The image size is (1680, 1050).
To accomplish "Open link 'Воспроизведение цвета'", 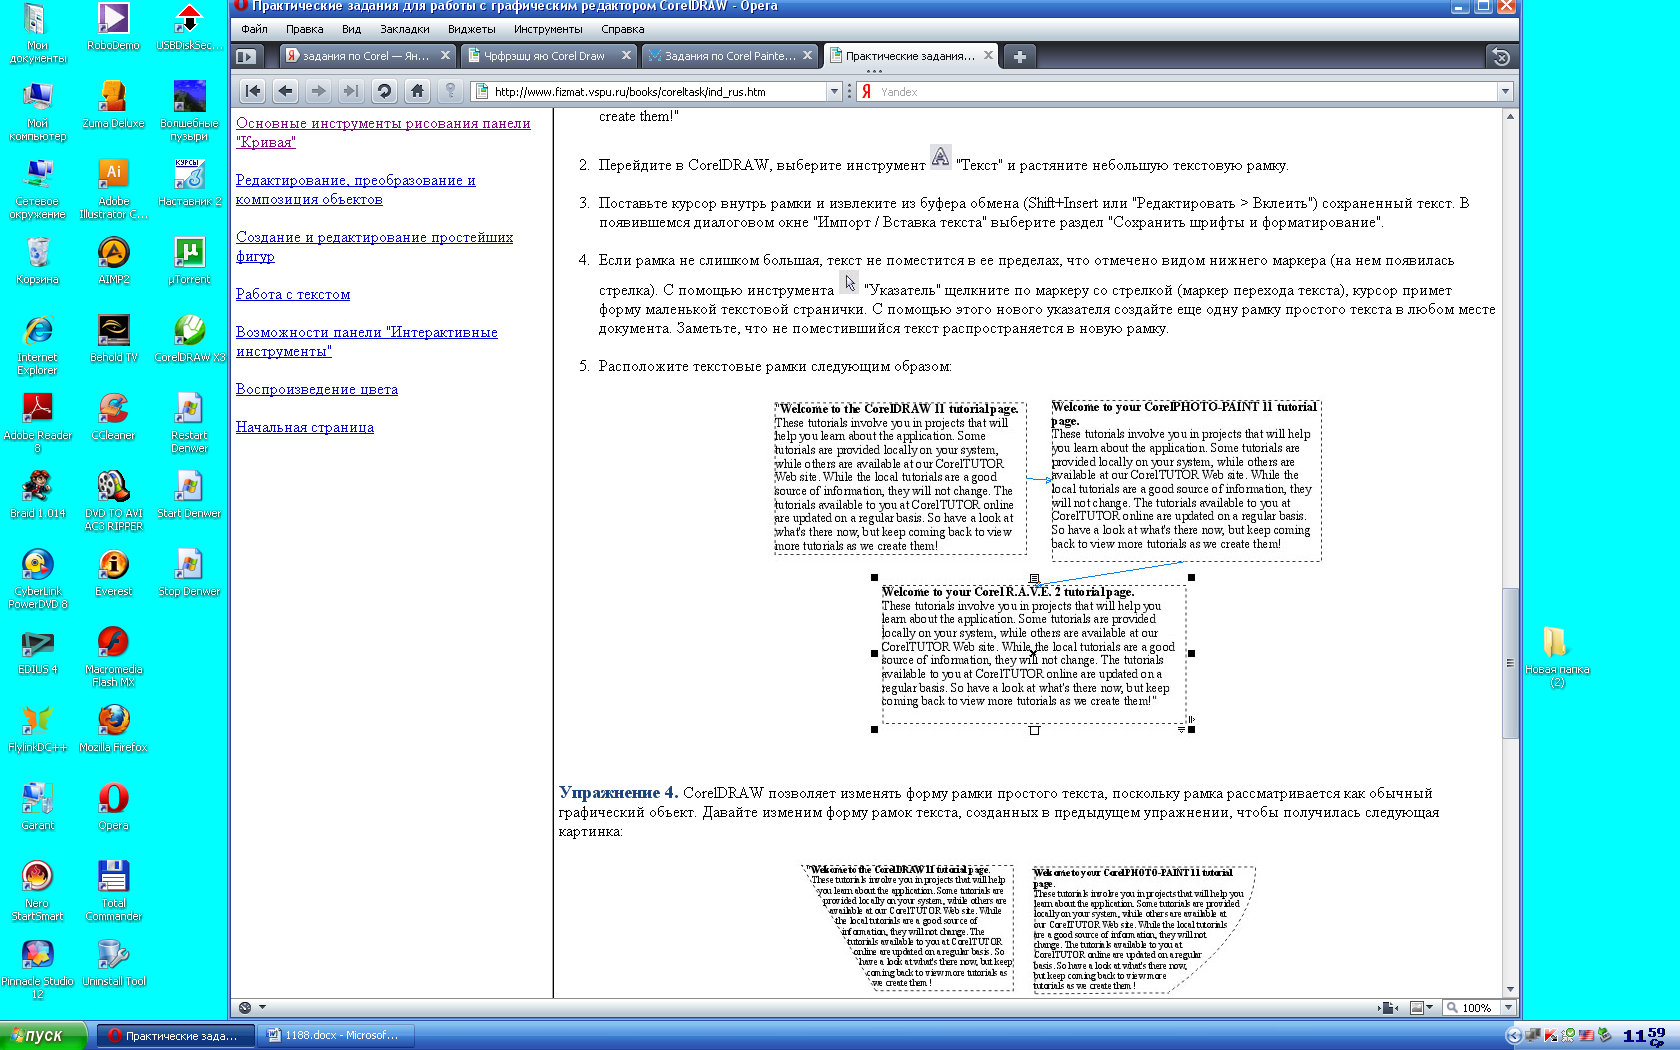I will [317, 389].
